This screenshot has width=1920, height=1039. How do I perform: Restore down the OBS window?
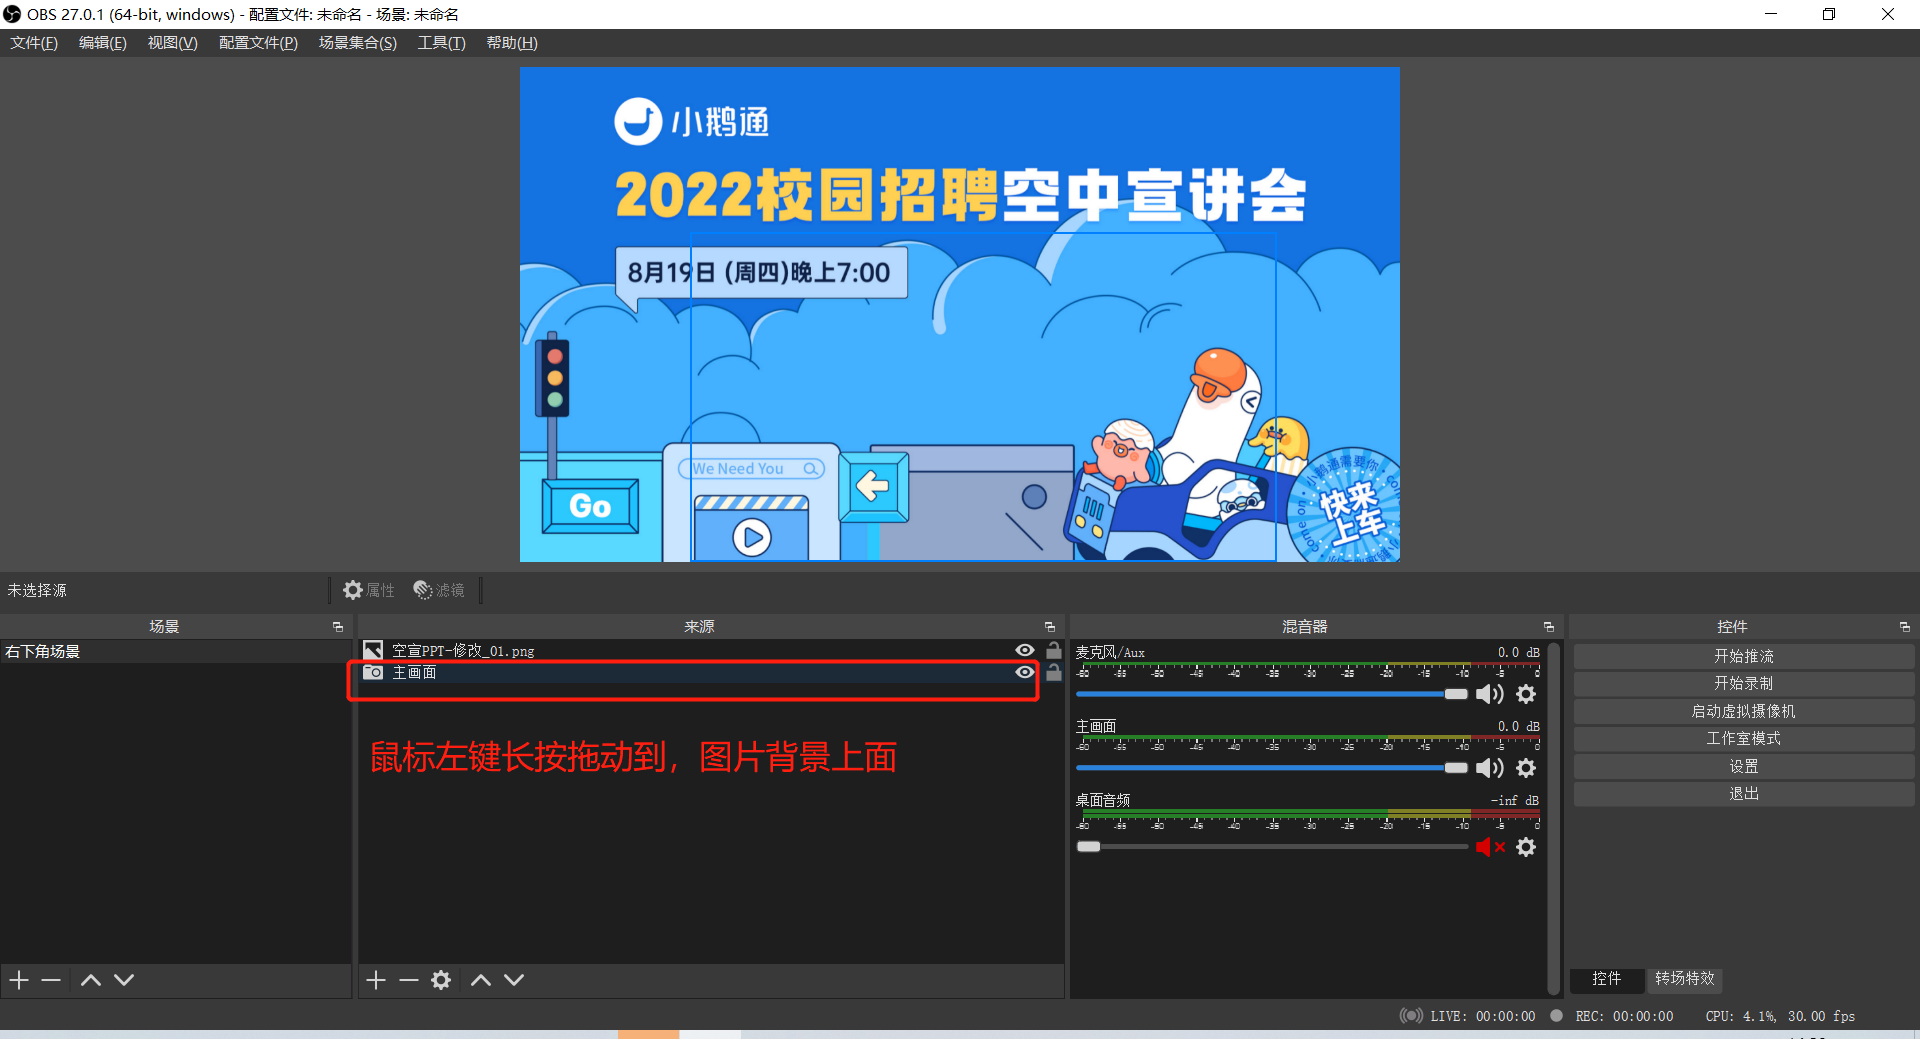(1829, 14)
